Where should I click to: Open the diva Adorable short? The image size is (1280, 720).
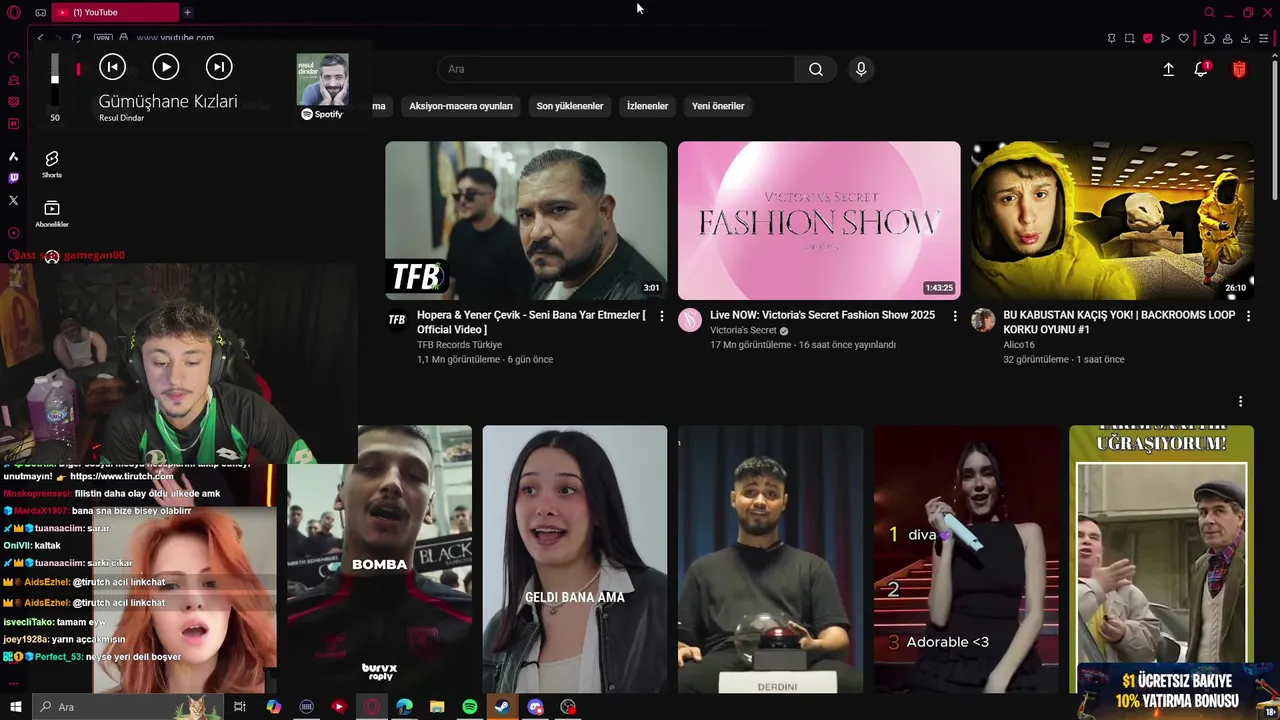tap(966, 559)
